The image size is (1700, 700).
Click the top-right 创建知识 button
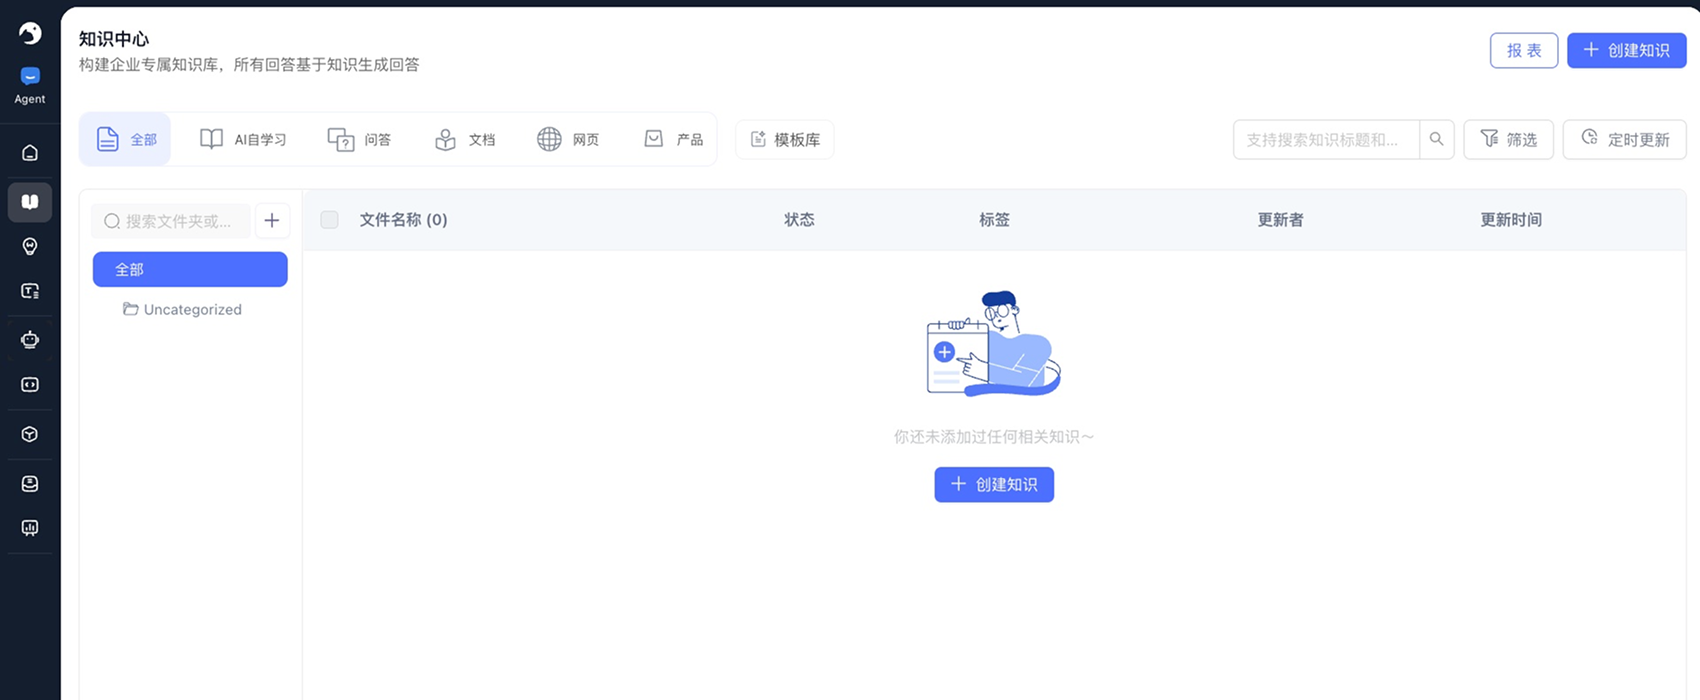(1627, 50)
